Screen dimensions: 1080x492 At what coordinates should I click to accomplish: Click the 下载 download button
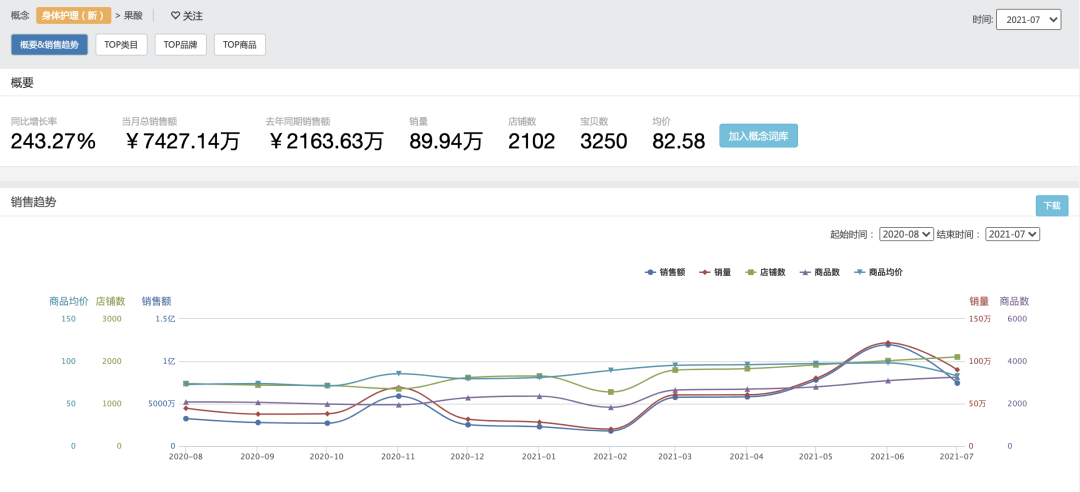1052,205
